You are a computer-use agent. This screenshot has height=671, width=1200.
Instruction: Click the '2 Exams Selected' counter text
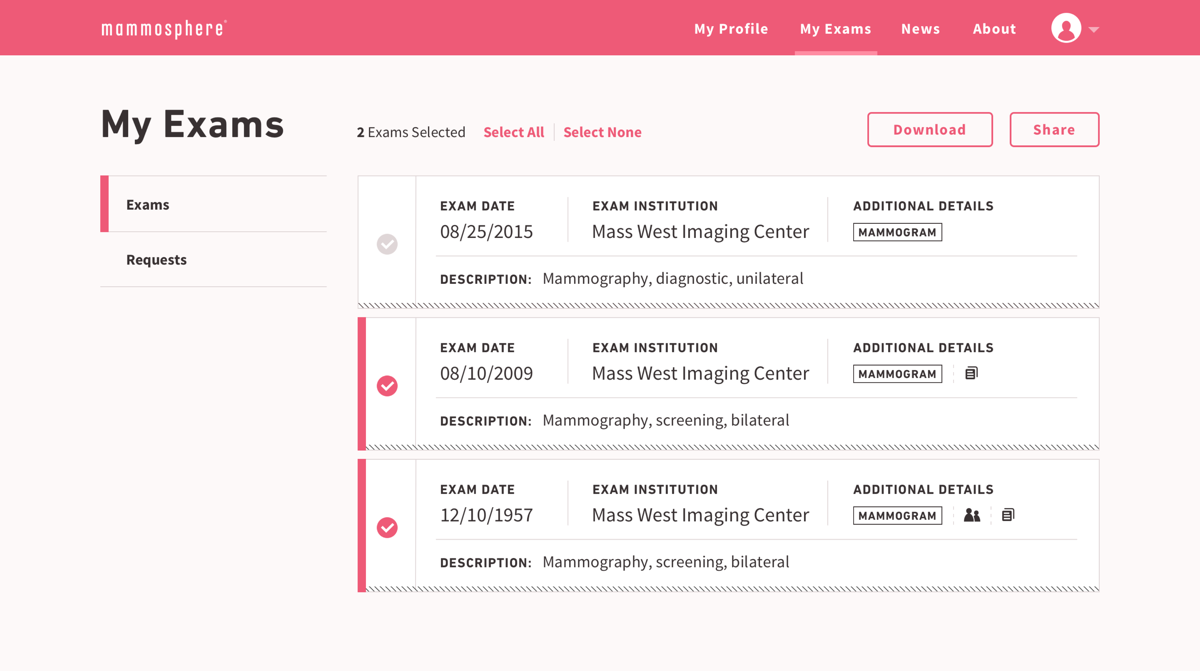411,132
